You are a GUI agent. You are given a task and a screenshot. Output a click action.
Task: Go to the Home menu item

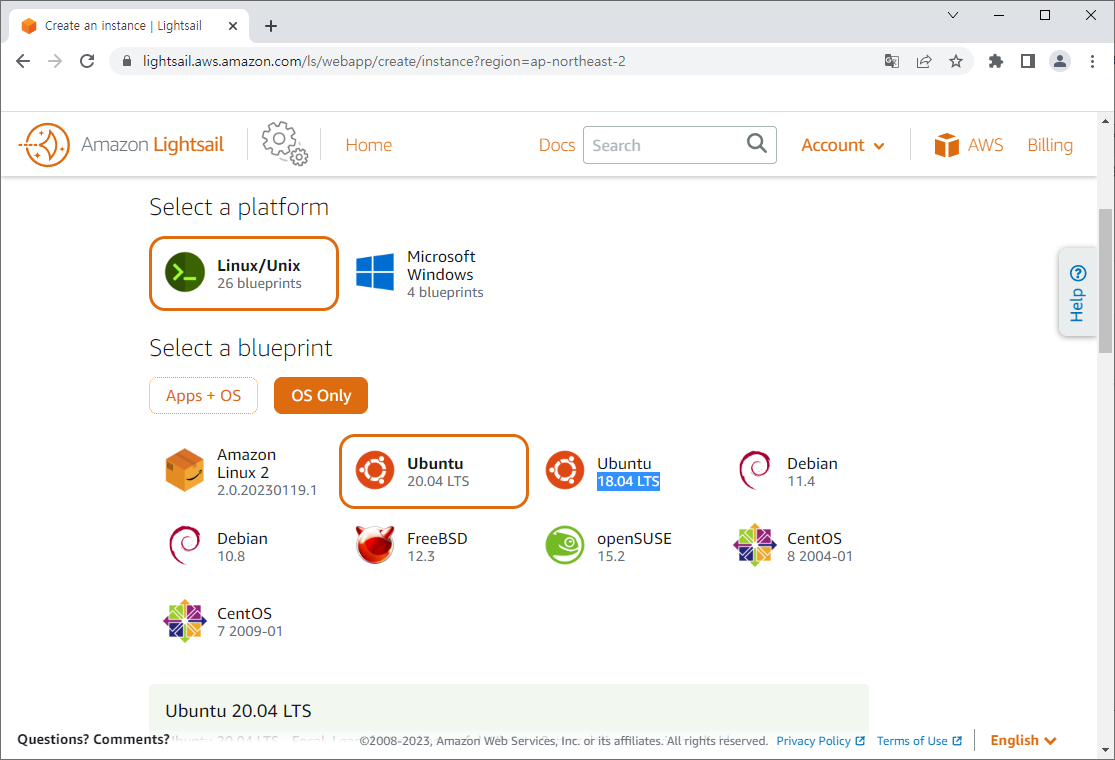click(368, 145)
